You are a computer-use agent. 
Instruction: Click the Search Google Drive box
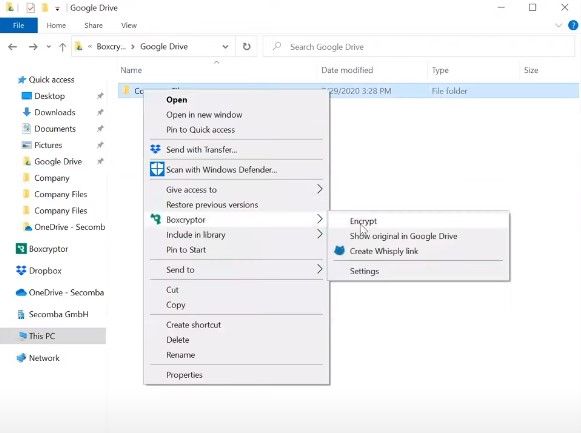tap(419, 47)
